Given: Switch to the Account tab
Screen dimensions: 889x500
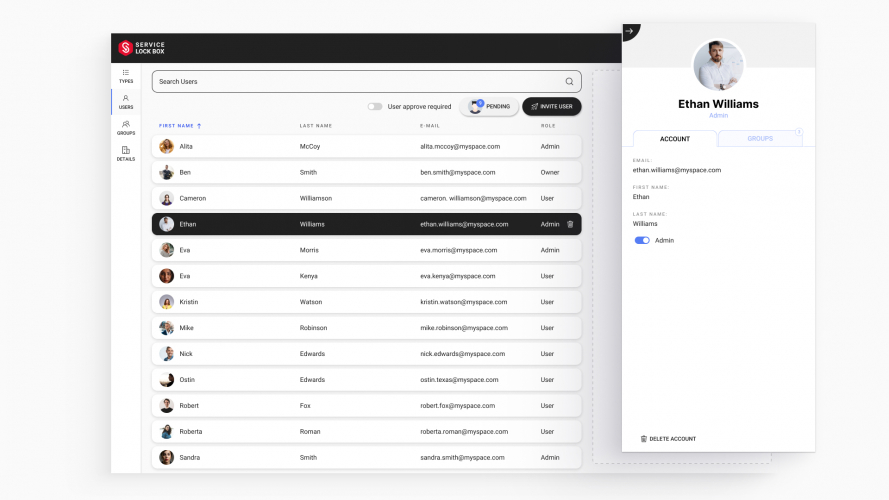Looking at the screenshot, I should [x=675, y=139].
